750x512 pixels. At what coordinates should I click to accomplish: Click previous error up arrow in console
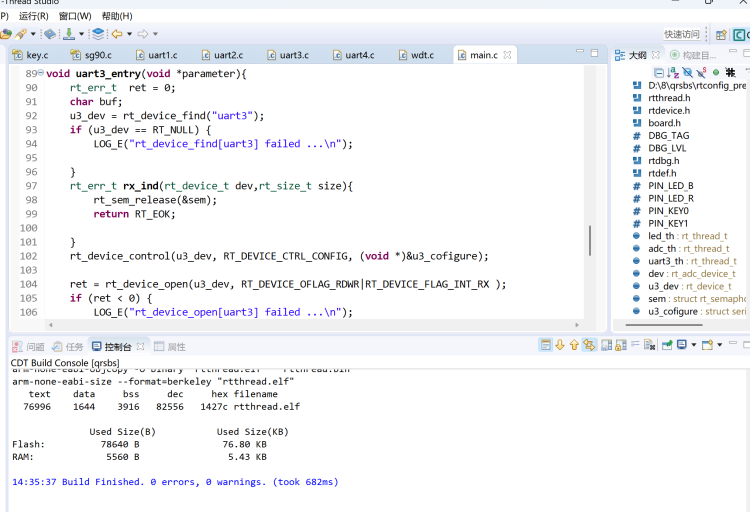(574, 345)
